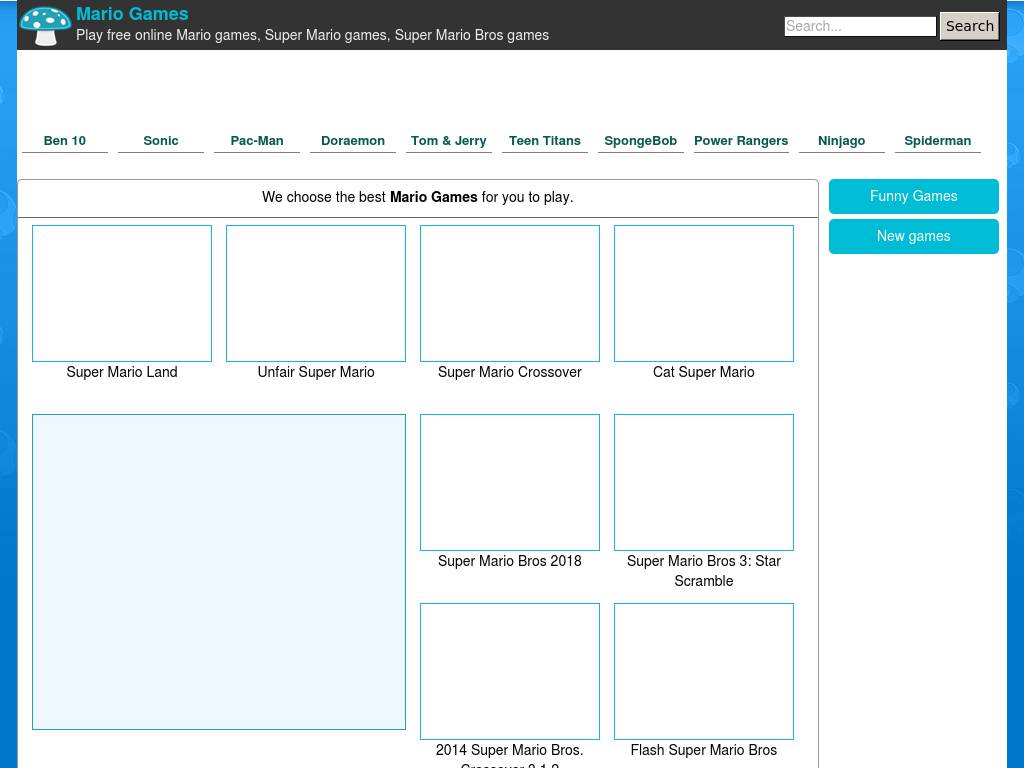1024x768 pixels.
Task: Click the Unfair Super Mario thumbnail
Action: click(x=316, y=293)
